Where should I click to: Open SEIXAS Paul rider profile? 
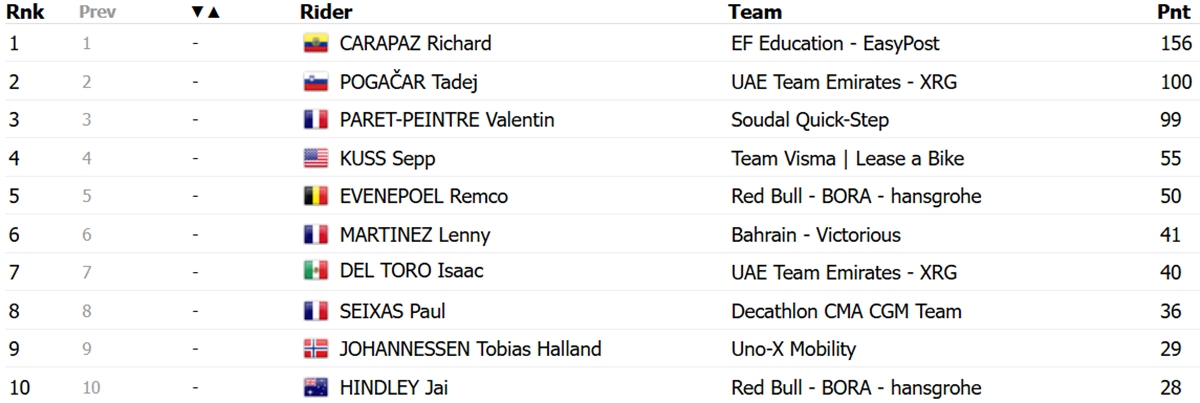(392, 311)
